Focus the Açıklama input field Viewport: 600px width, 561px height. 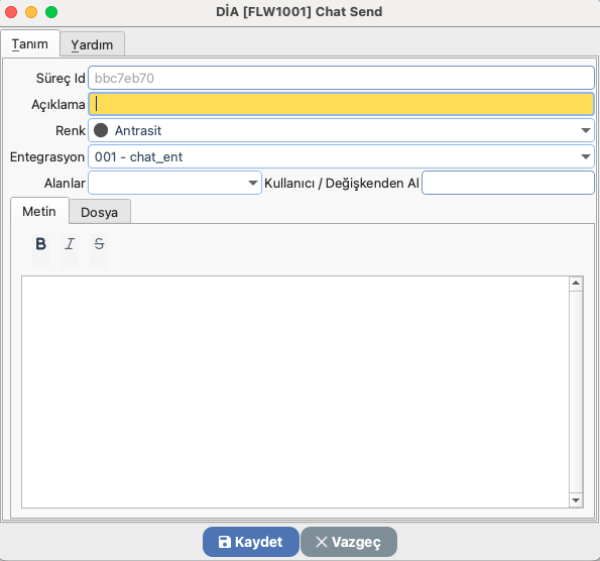coord(340,103)
